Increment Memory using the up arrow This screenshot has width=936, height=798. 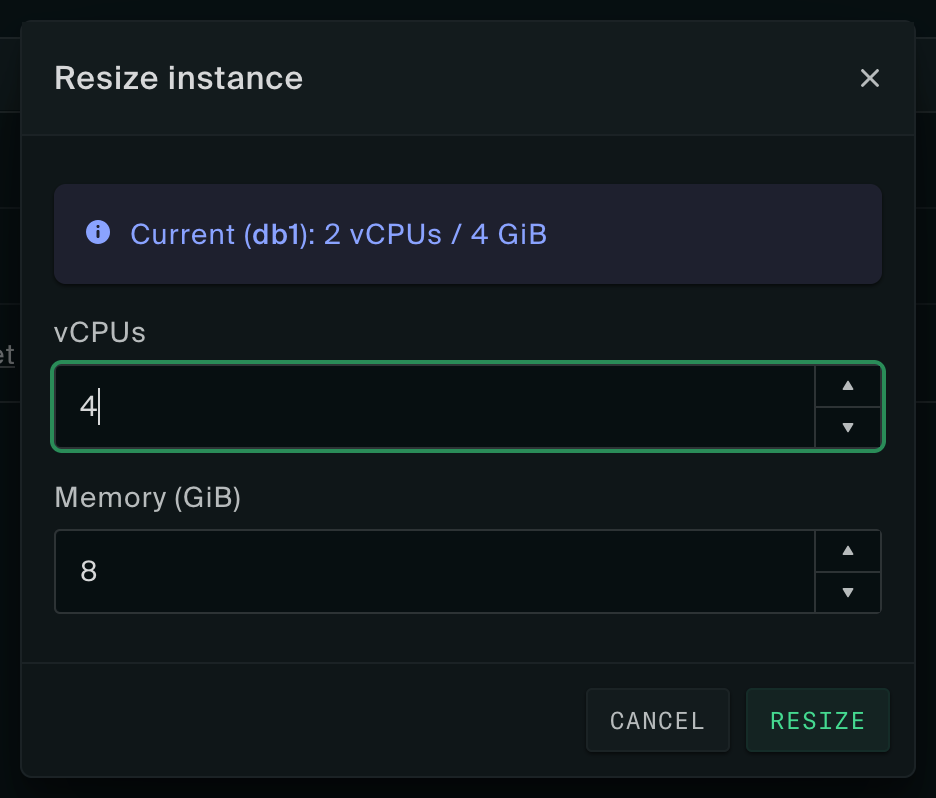(848, 551)
